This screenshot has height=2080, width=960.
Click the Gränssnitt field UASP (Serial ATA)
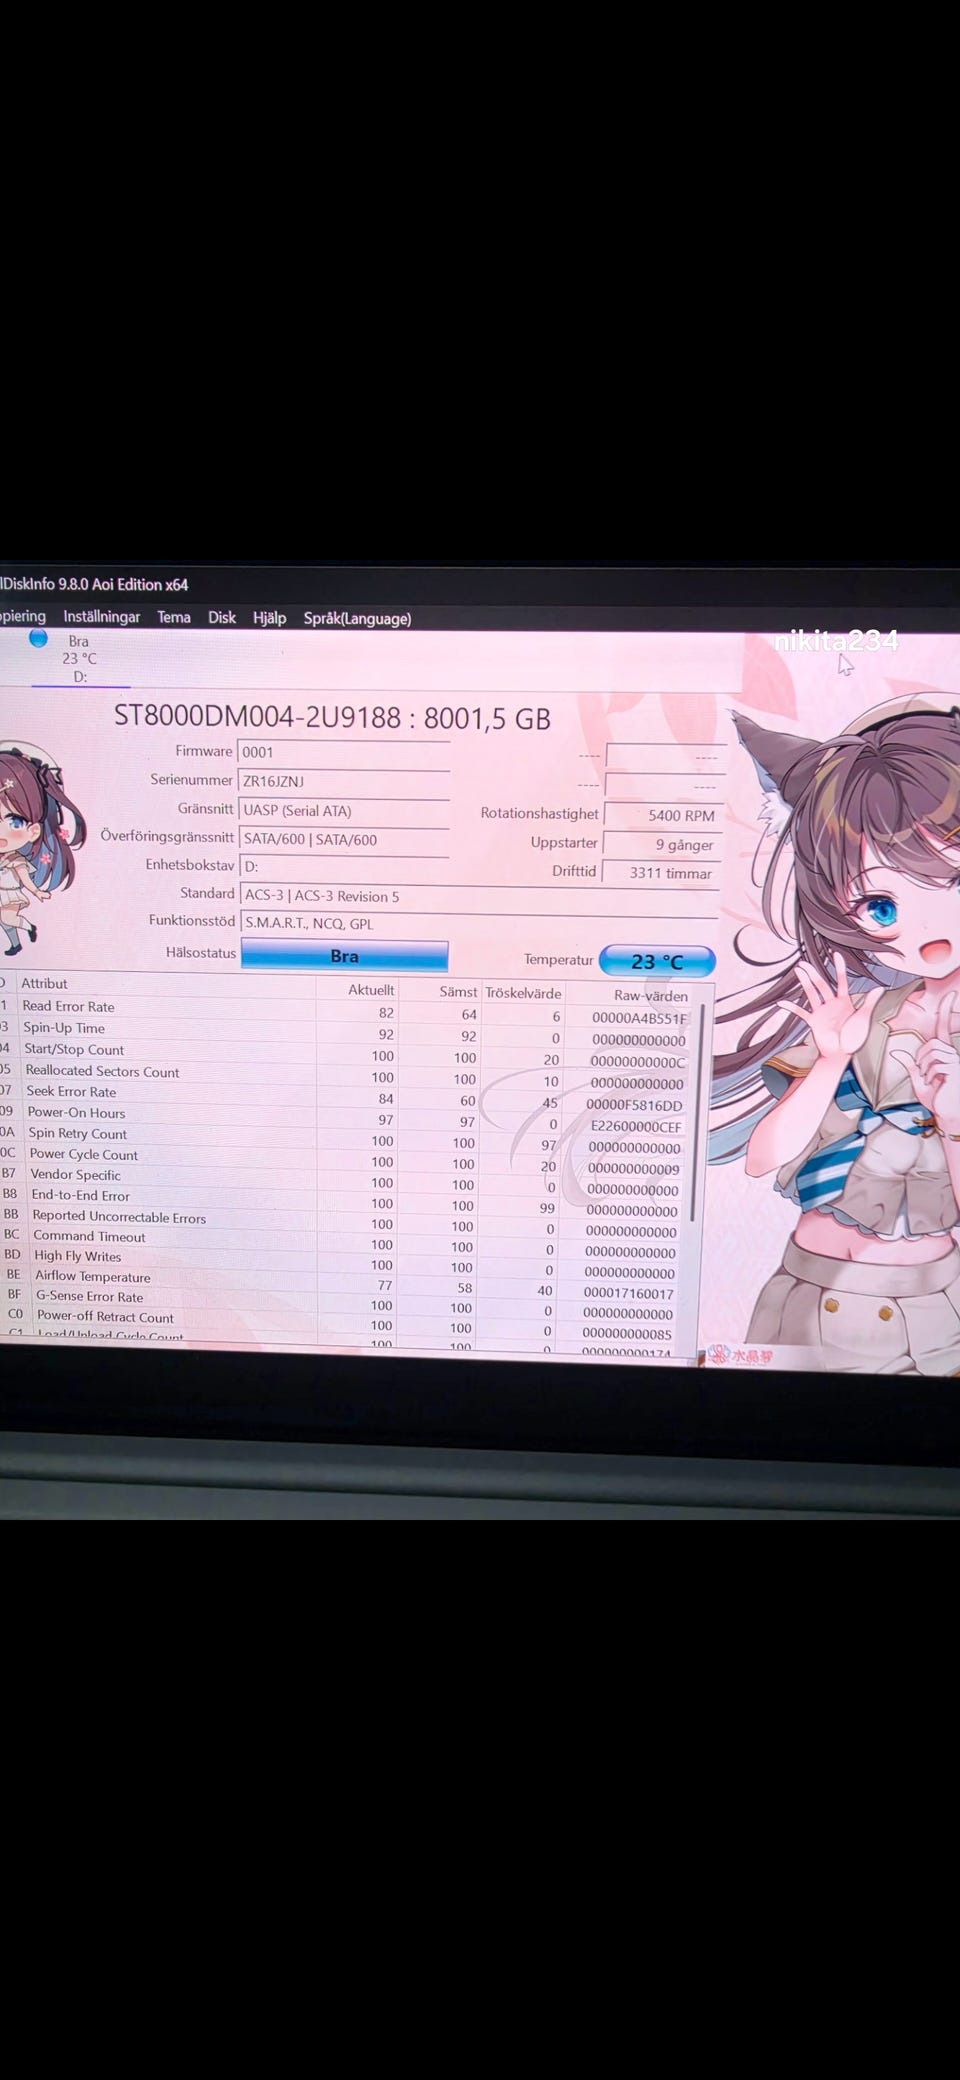pyautogui.click(x=343, y=810)
